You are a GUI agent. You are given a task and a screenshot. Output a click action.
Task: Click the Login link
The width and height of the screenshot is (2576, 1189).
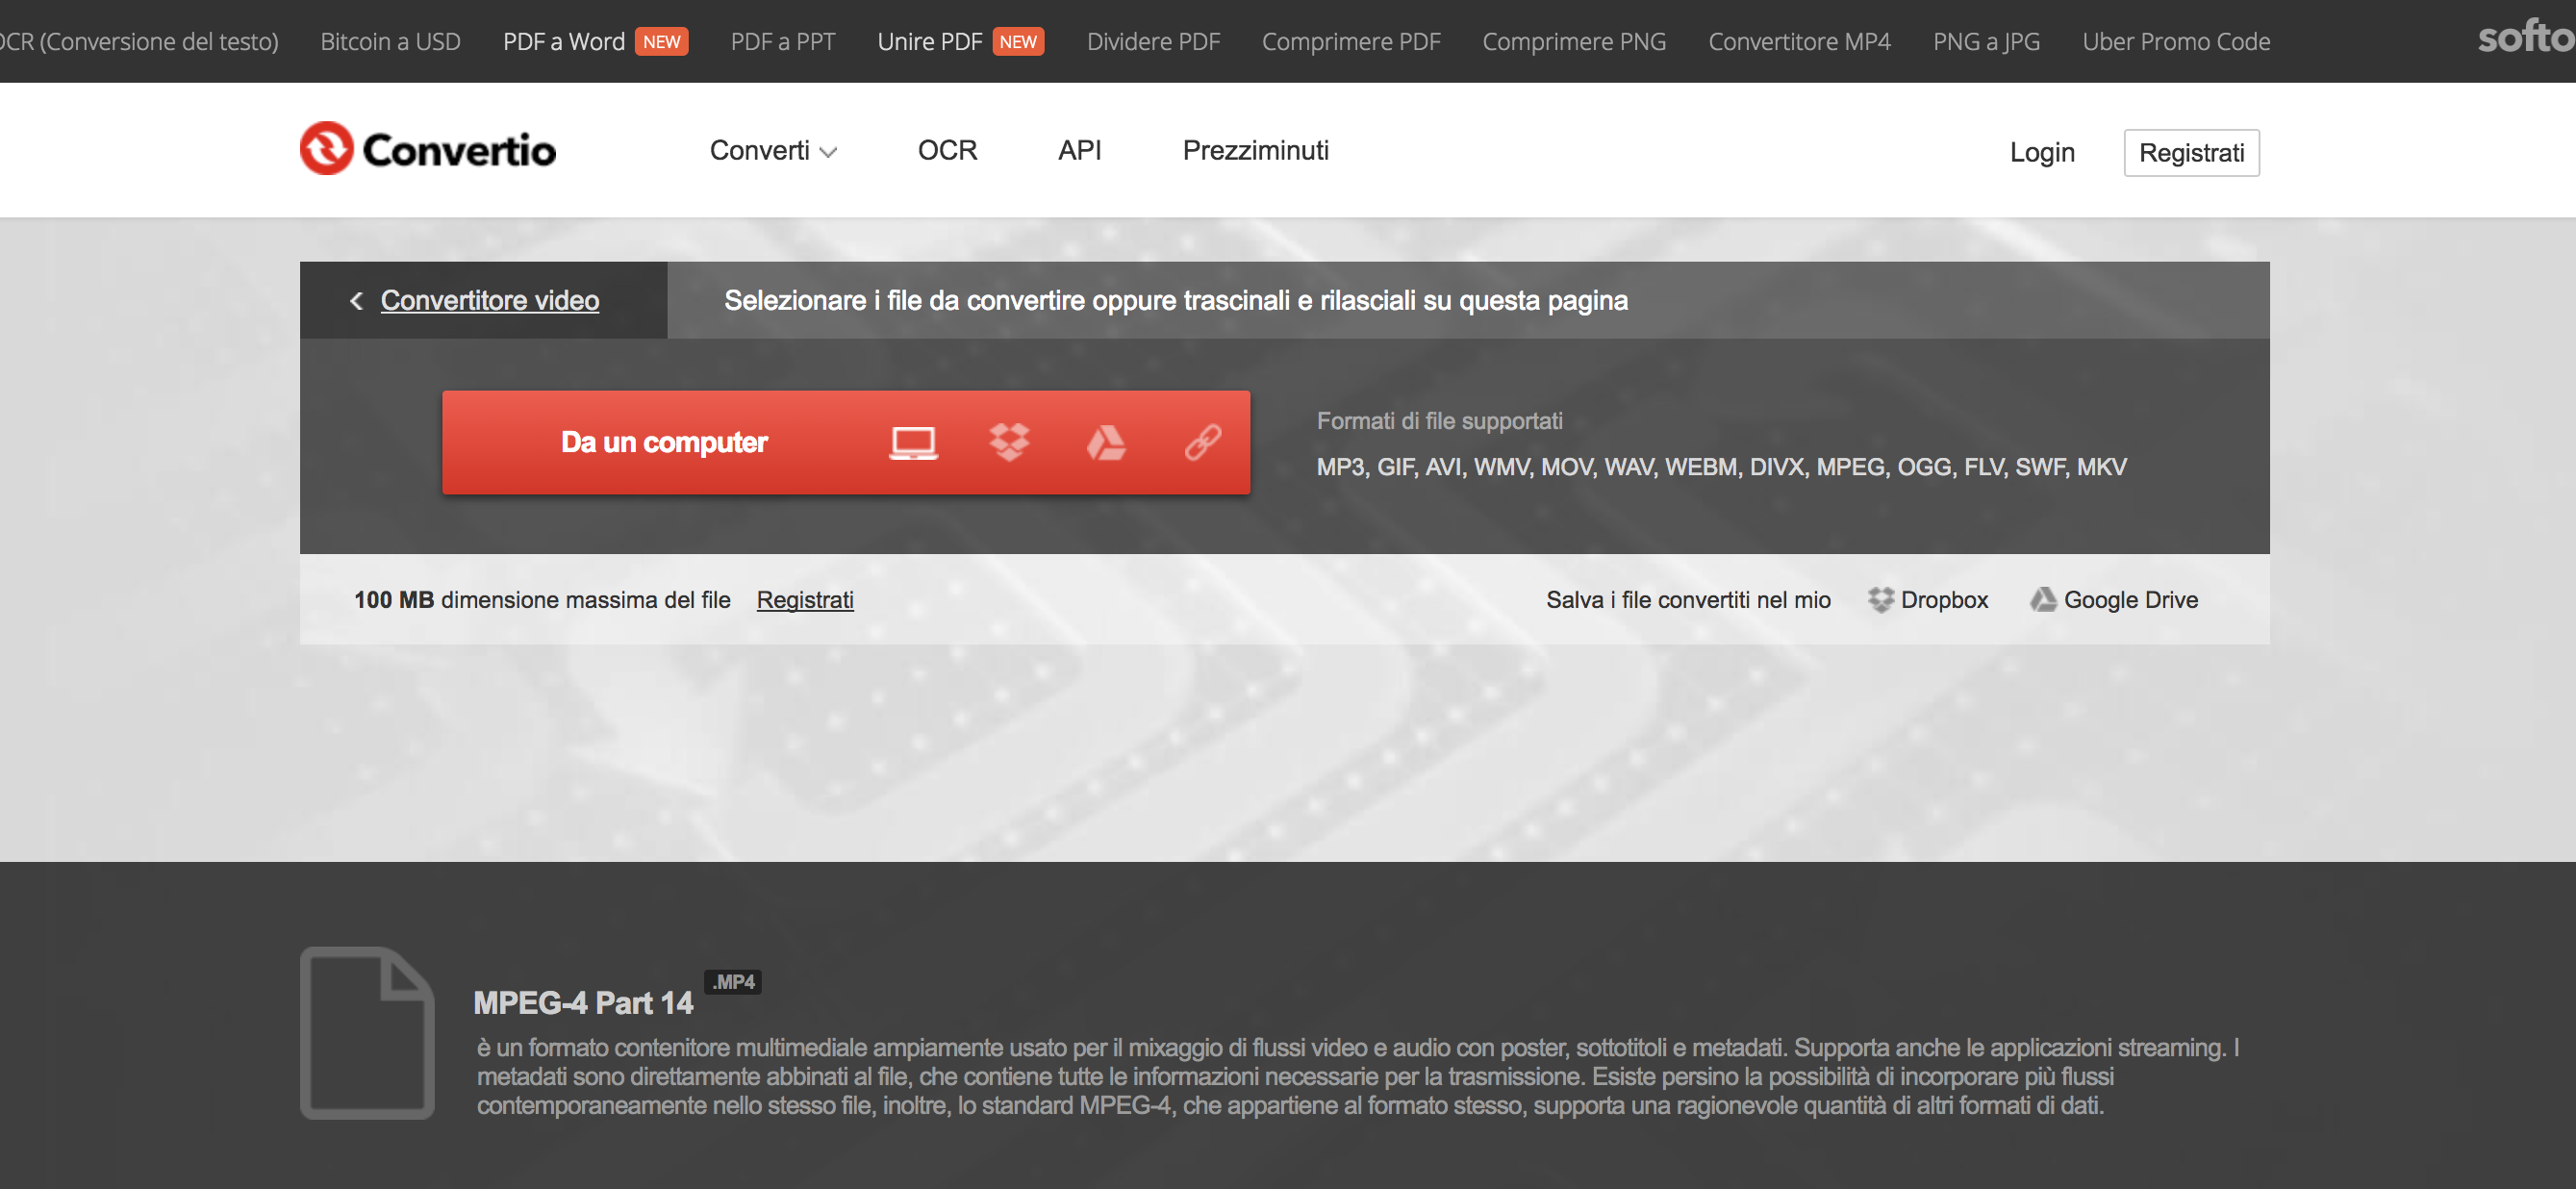click(x=2042, y=152)
